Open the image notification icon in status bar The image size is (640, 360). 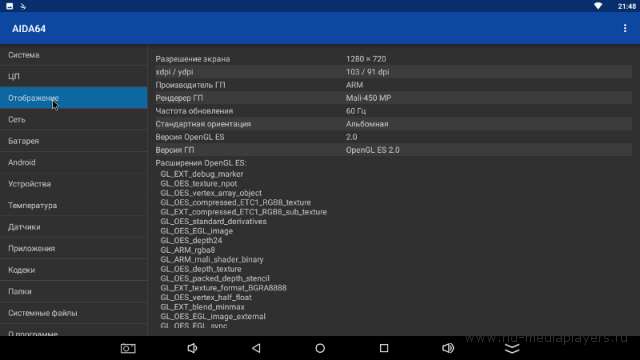(9, 6)
